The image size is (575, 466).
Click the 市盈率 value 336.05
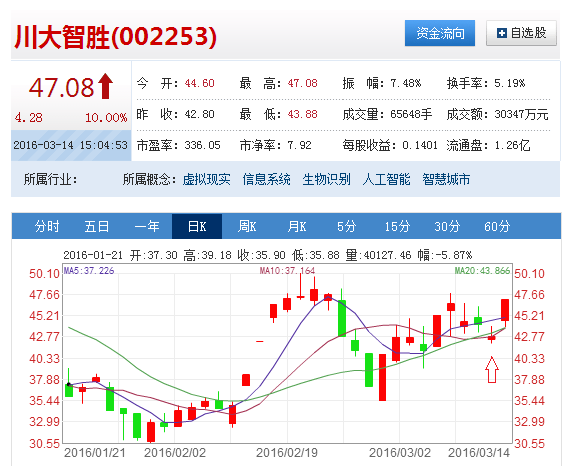(202, 146)
